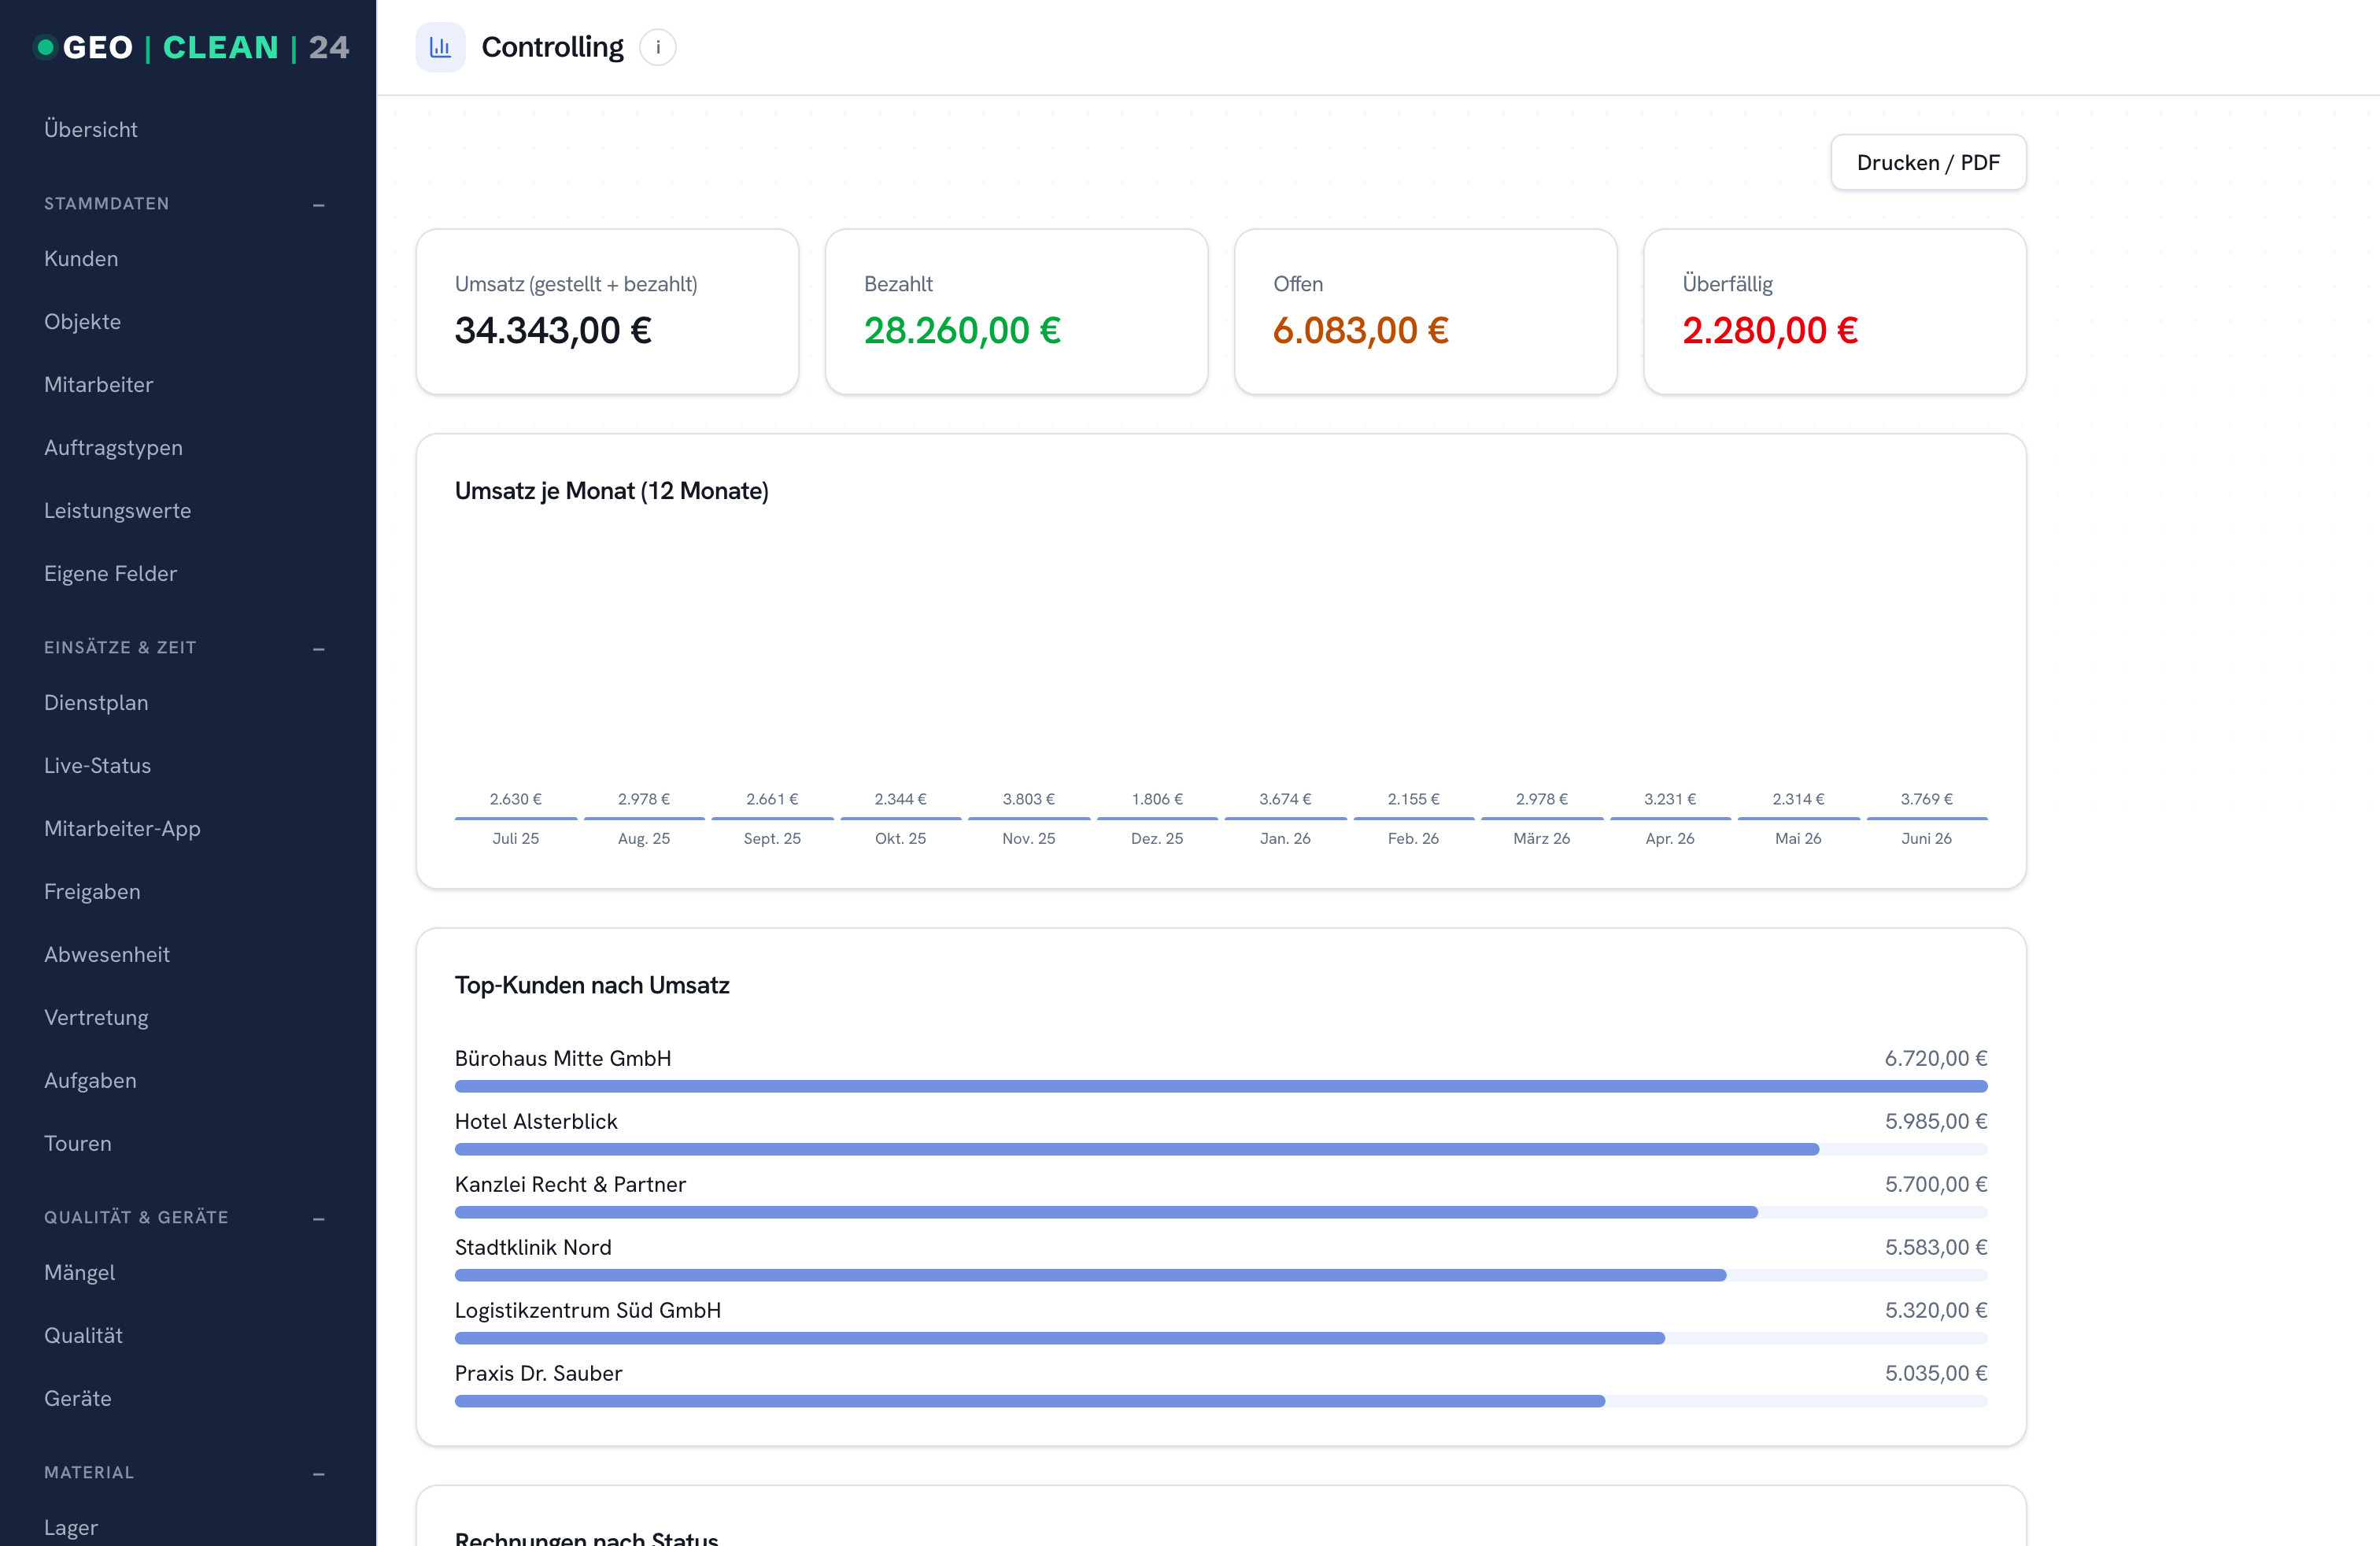Click Logistikzentrum Süd GmbH revenue bar
The height and width of the screenshot is (1546, 2380).
pos(1060,1338)
